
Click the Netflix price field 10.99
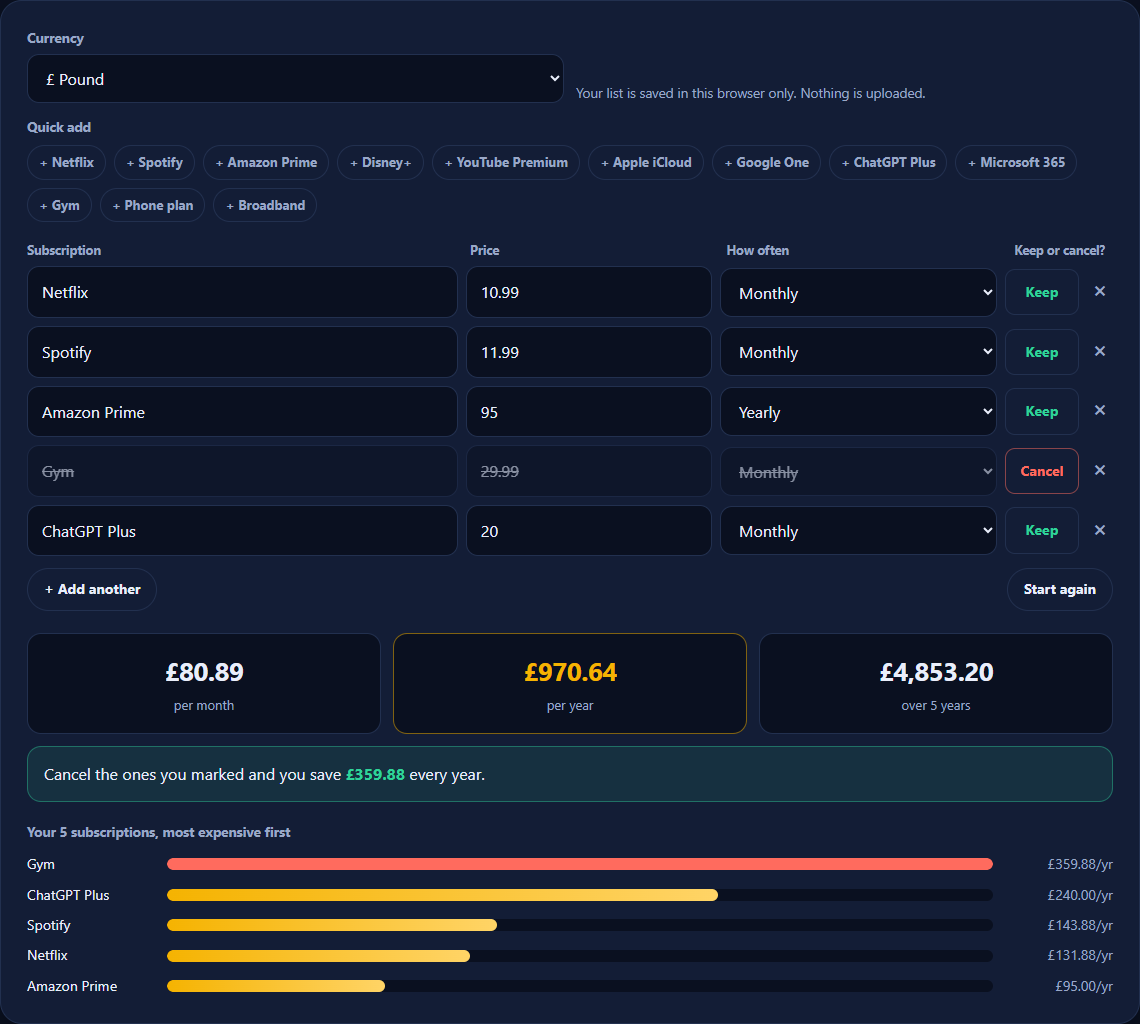coord(589,292)
